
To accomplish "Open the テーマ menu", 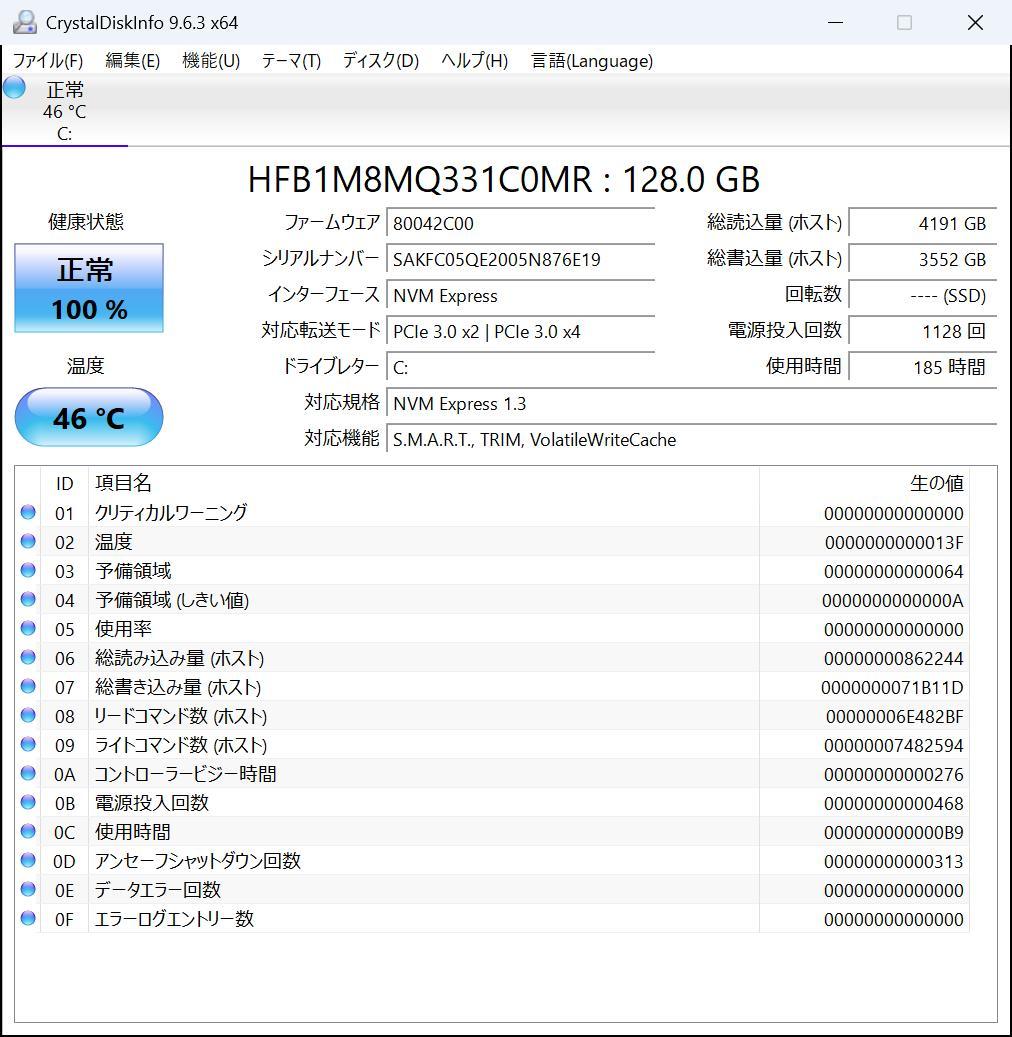I will (290, 61).
